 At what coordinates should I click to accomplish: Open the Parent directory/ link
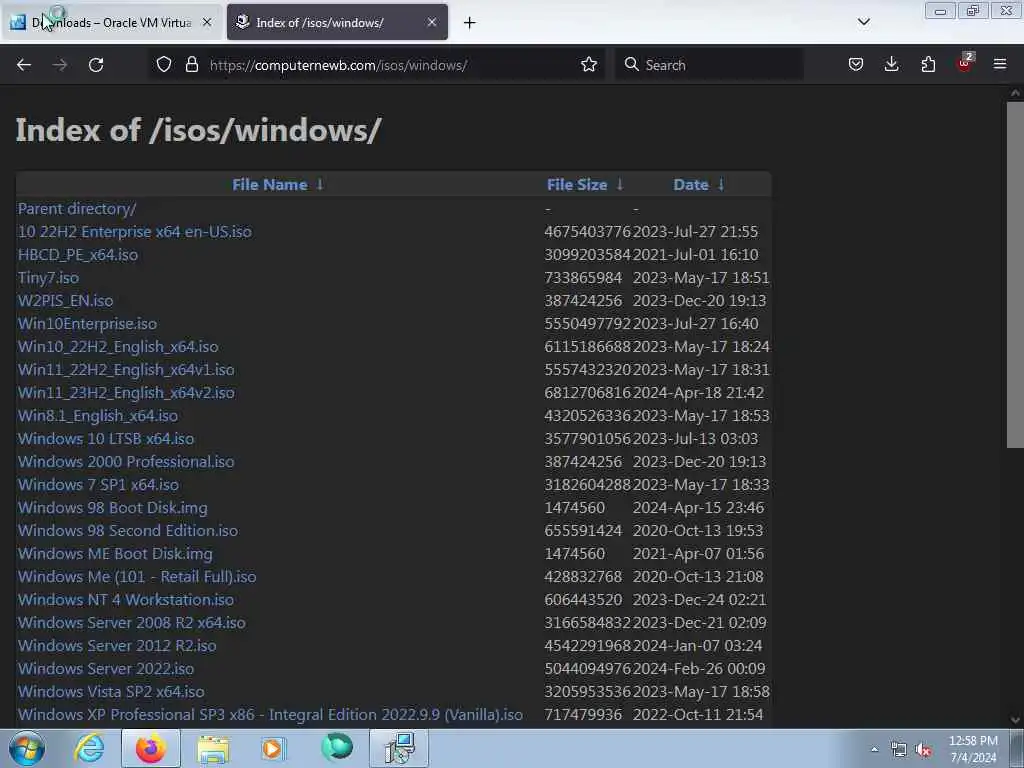[x=77, y=208]
